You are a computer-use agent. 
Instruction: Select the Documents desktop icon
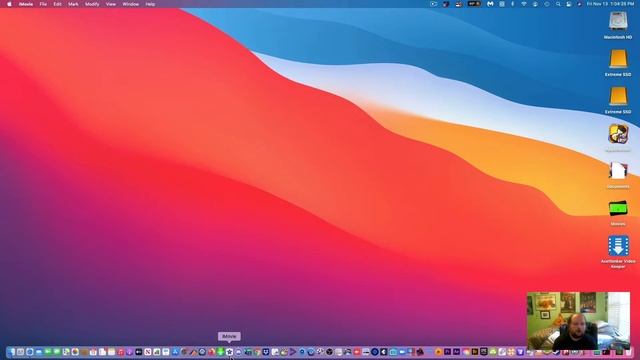click(618, 175)
